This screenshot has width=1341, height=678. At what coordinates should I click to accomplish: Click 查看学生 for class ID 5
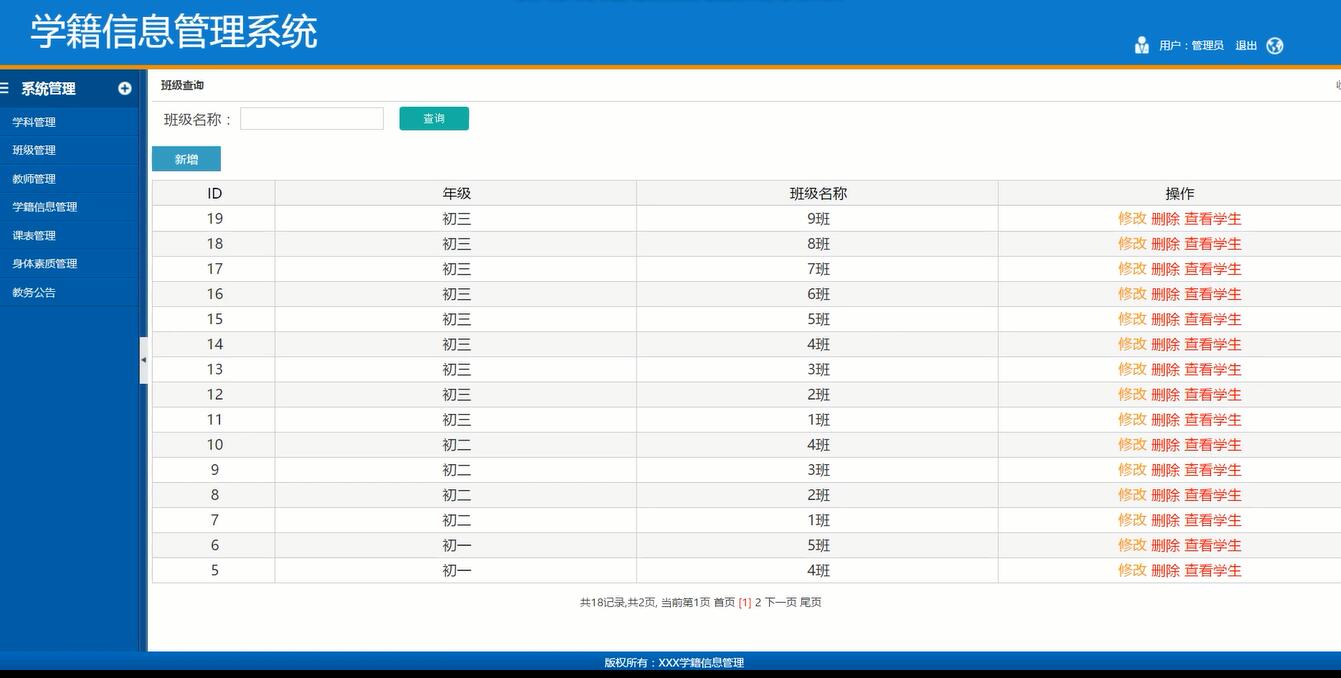pyautogui.click(x=1213, y=570)
